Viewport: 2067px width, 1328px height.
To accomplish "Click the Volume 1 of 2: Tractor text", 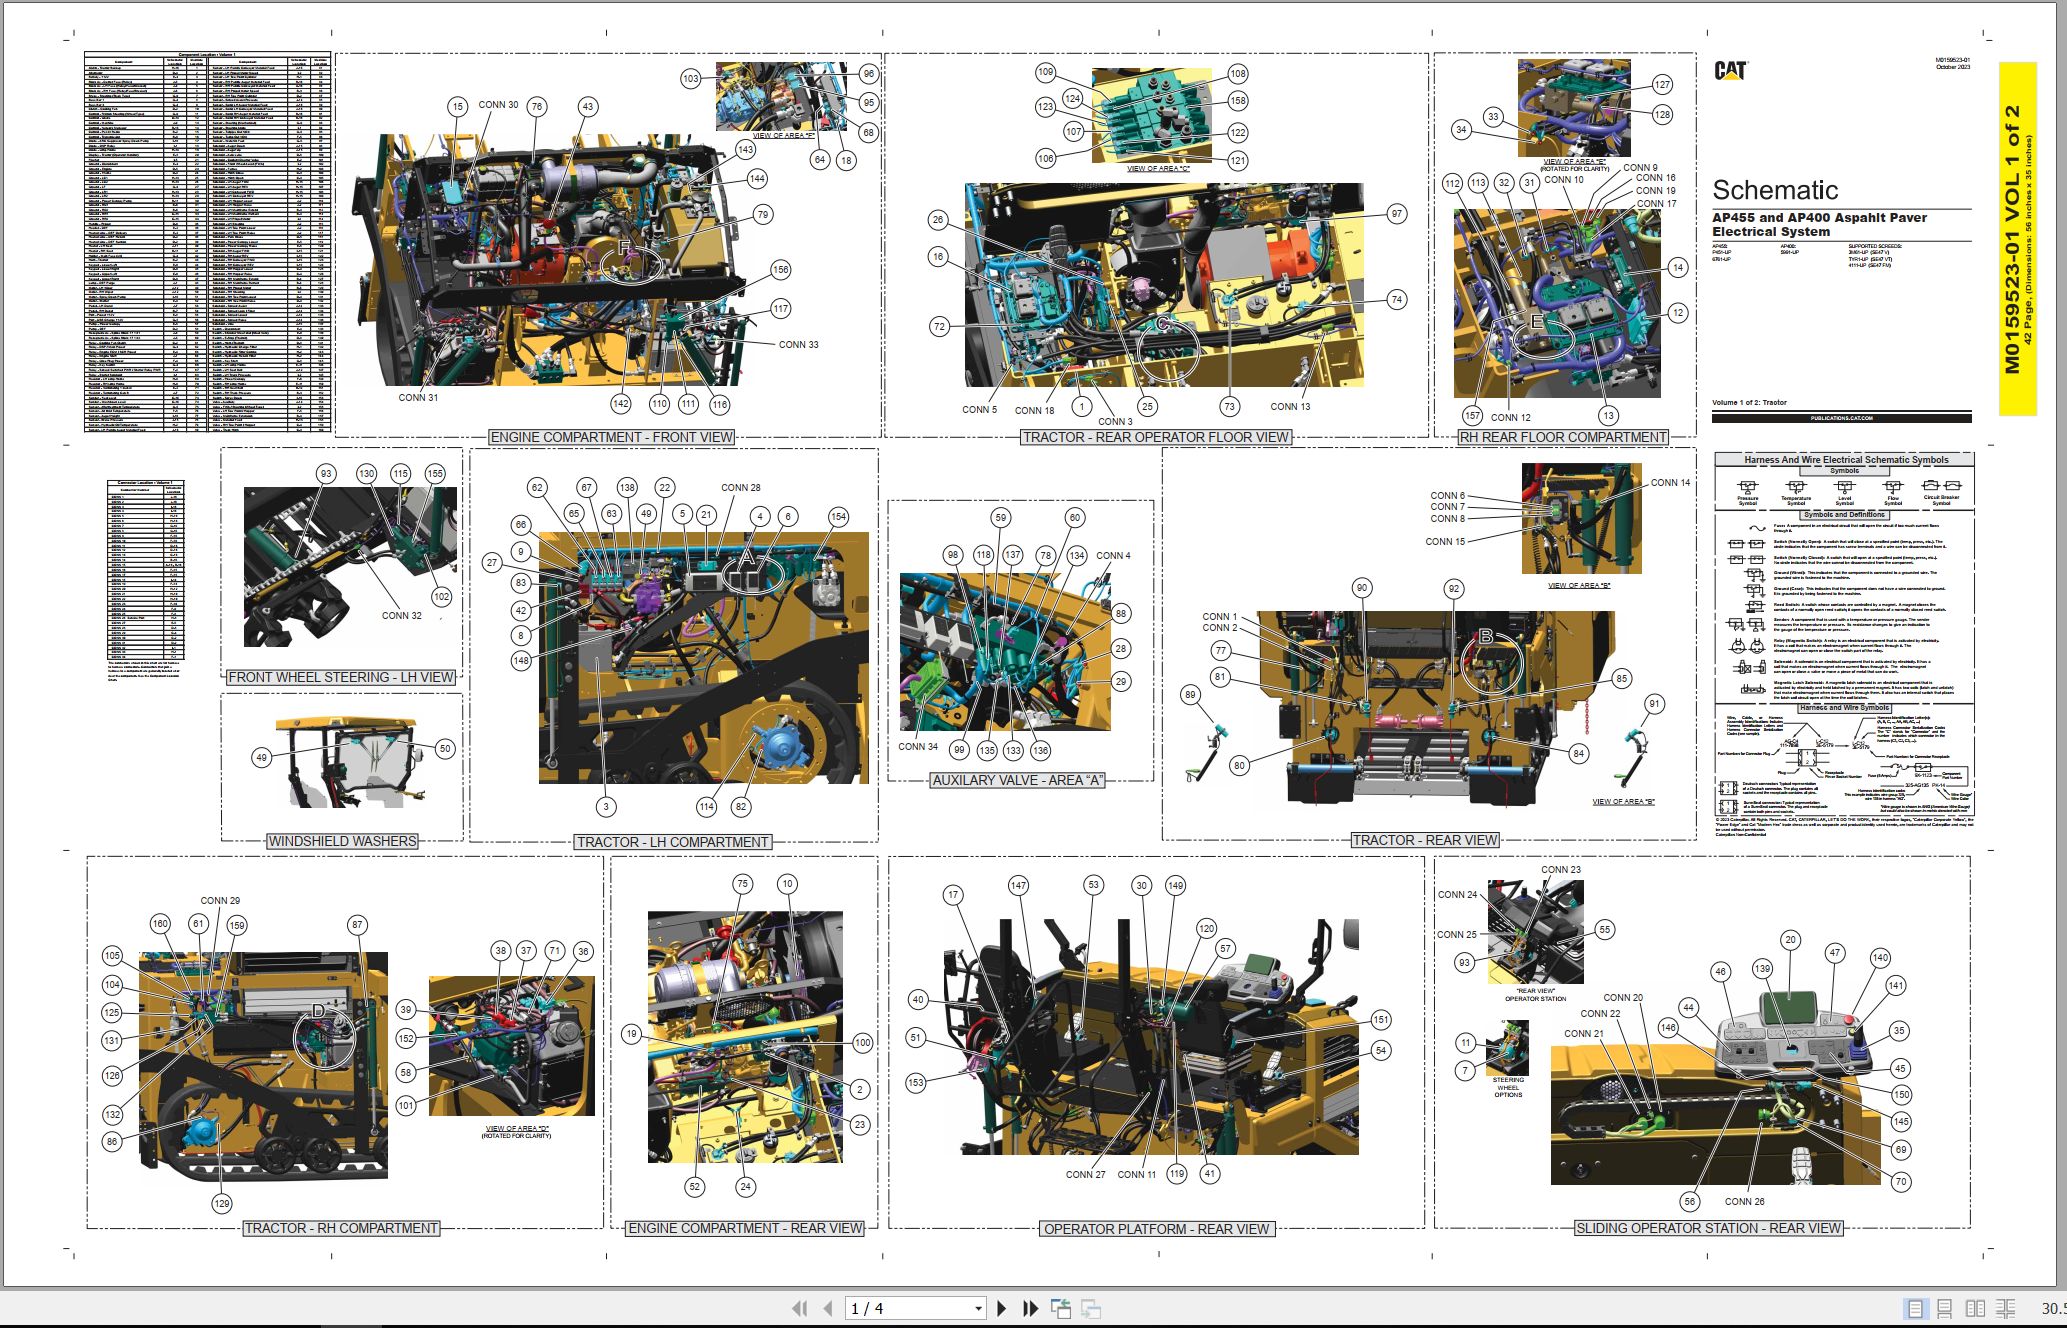I will click(x=1749, y=403).
